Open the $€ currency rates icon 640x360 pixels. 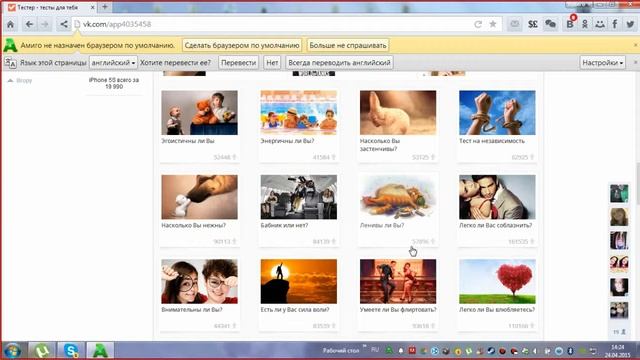(x=533, y=24)
